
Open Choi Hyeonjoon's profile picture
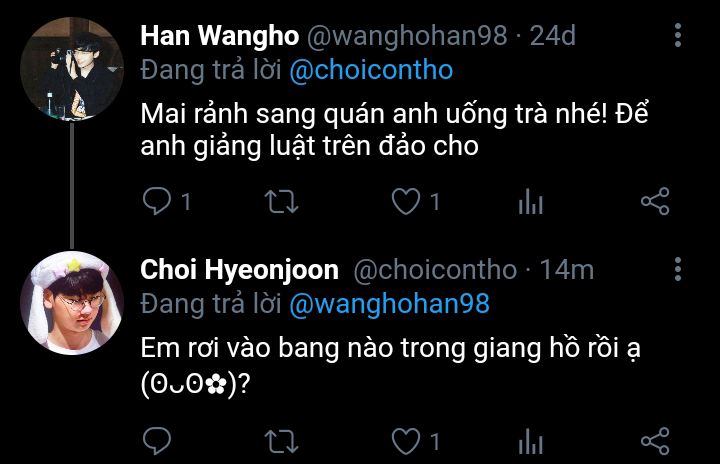coord(72,303)
